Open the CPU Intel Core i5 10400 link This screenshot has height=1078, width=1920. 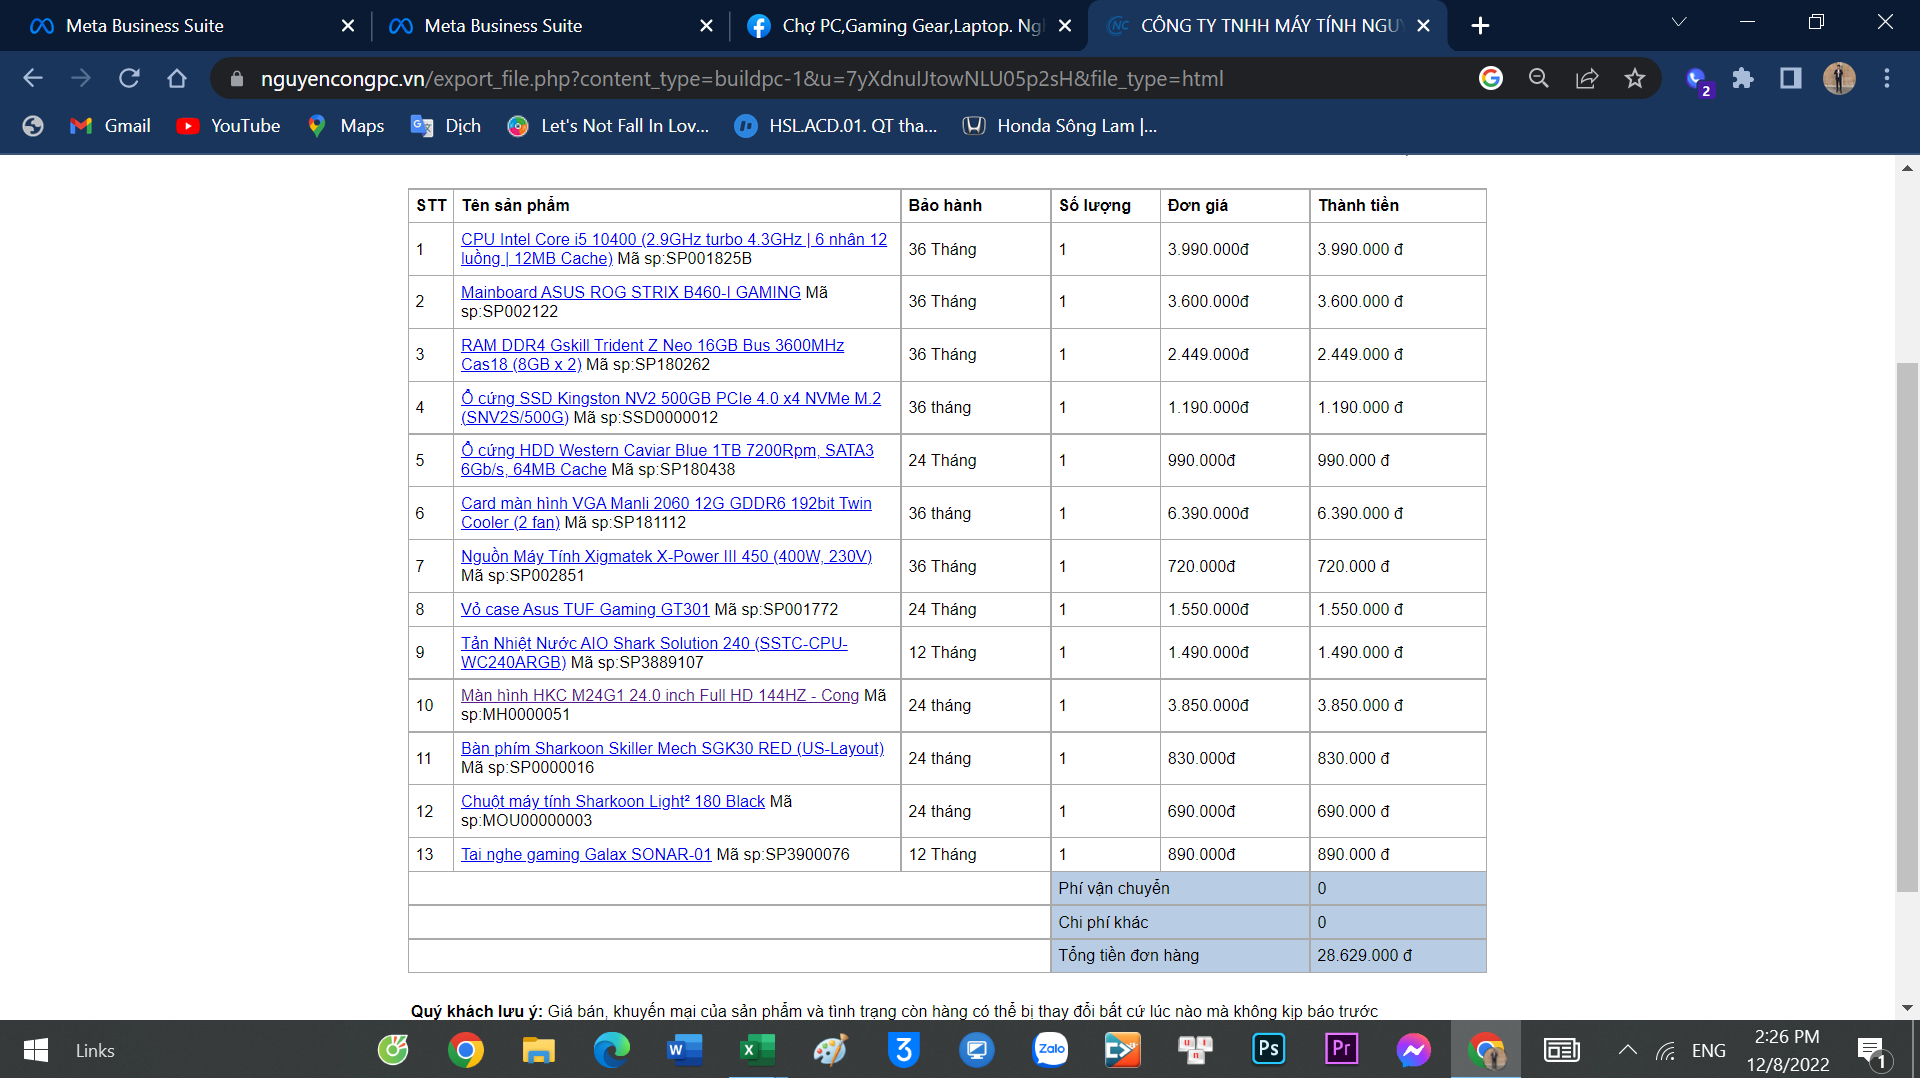point(674,249)
